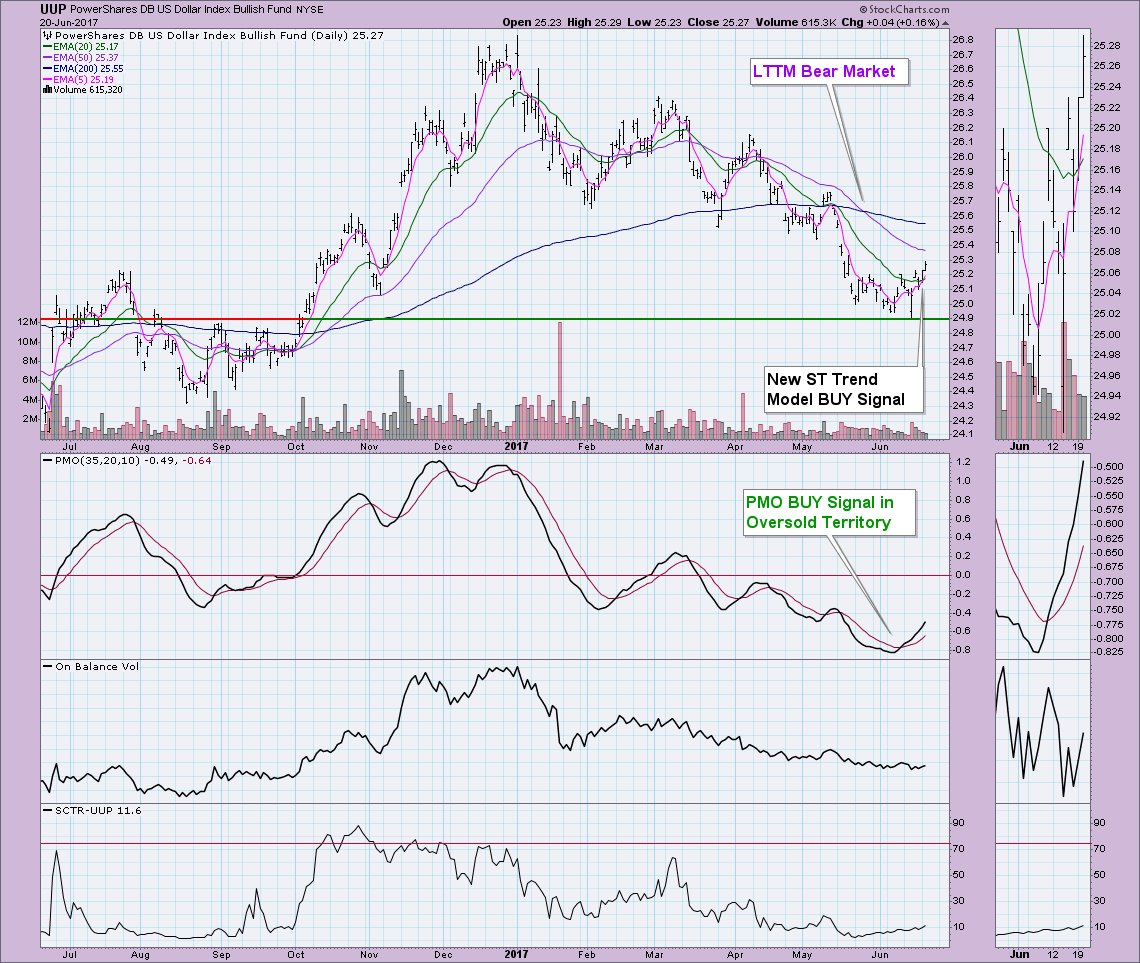Click the PMO BUY Signal in Oversold Territory note
Viewport: 1140px width, 963px height.
[818, 511]
